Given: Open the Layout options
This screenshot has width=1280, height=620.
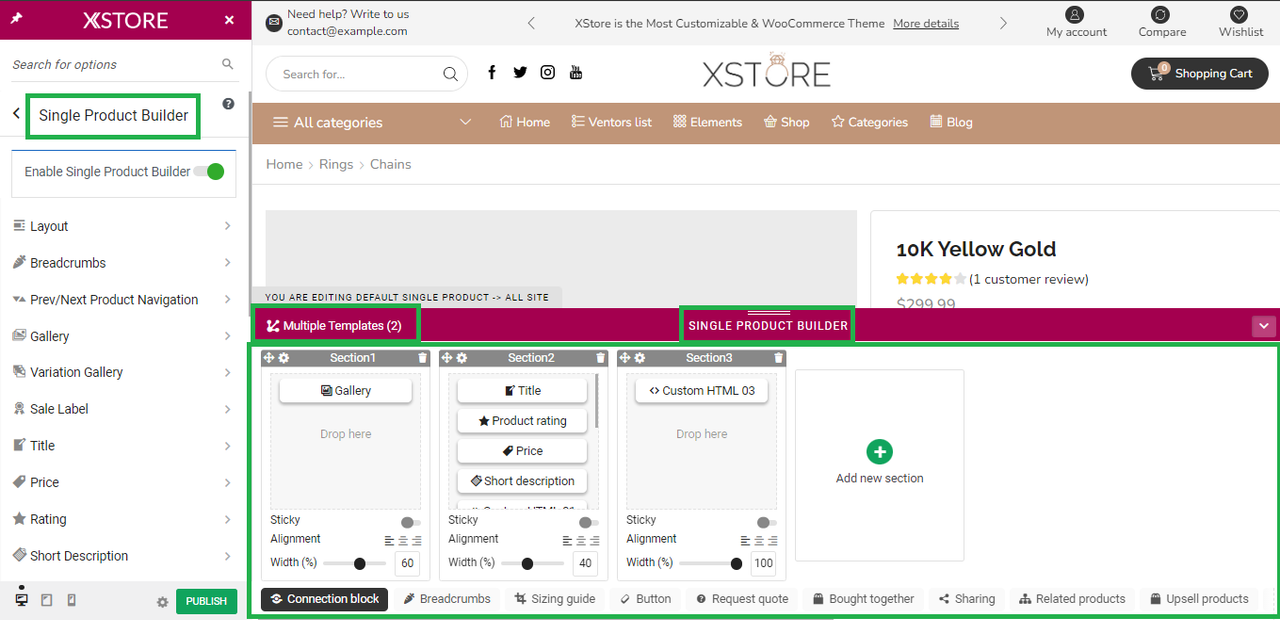Looking at the screenshot, I should [x=124, y=226].
